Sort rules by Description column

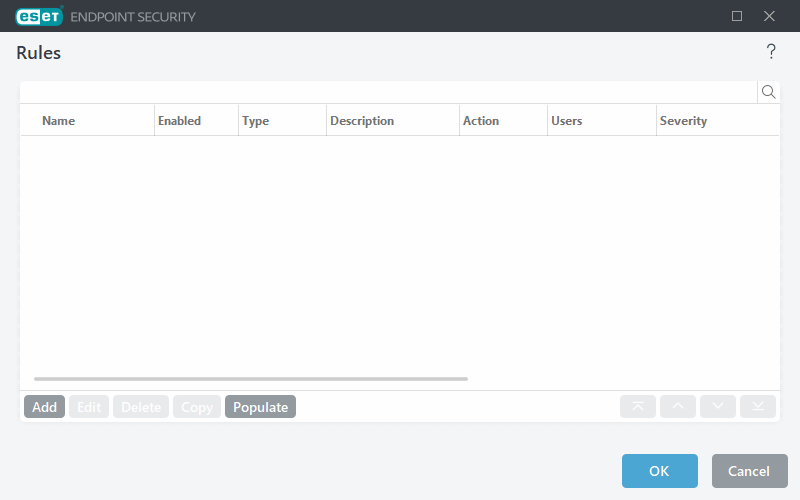(362, 121)
